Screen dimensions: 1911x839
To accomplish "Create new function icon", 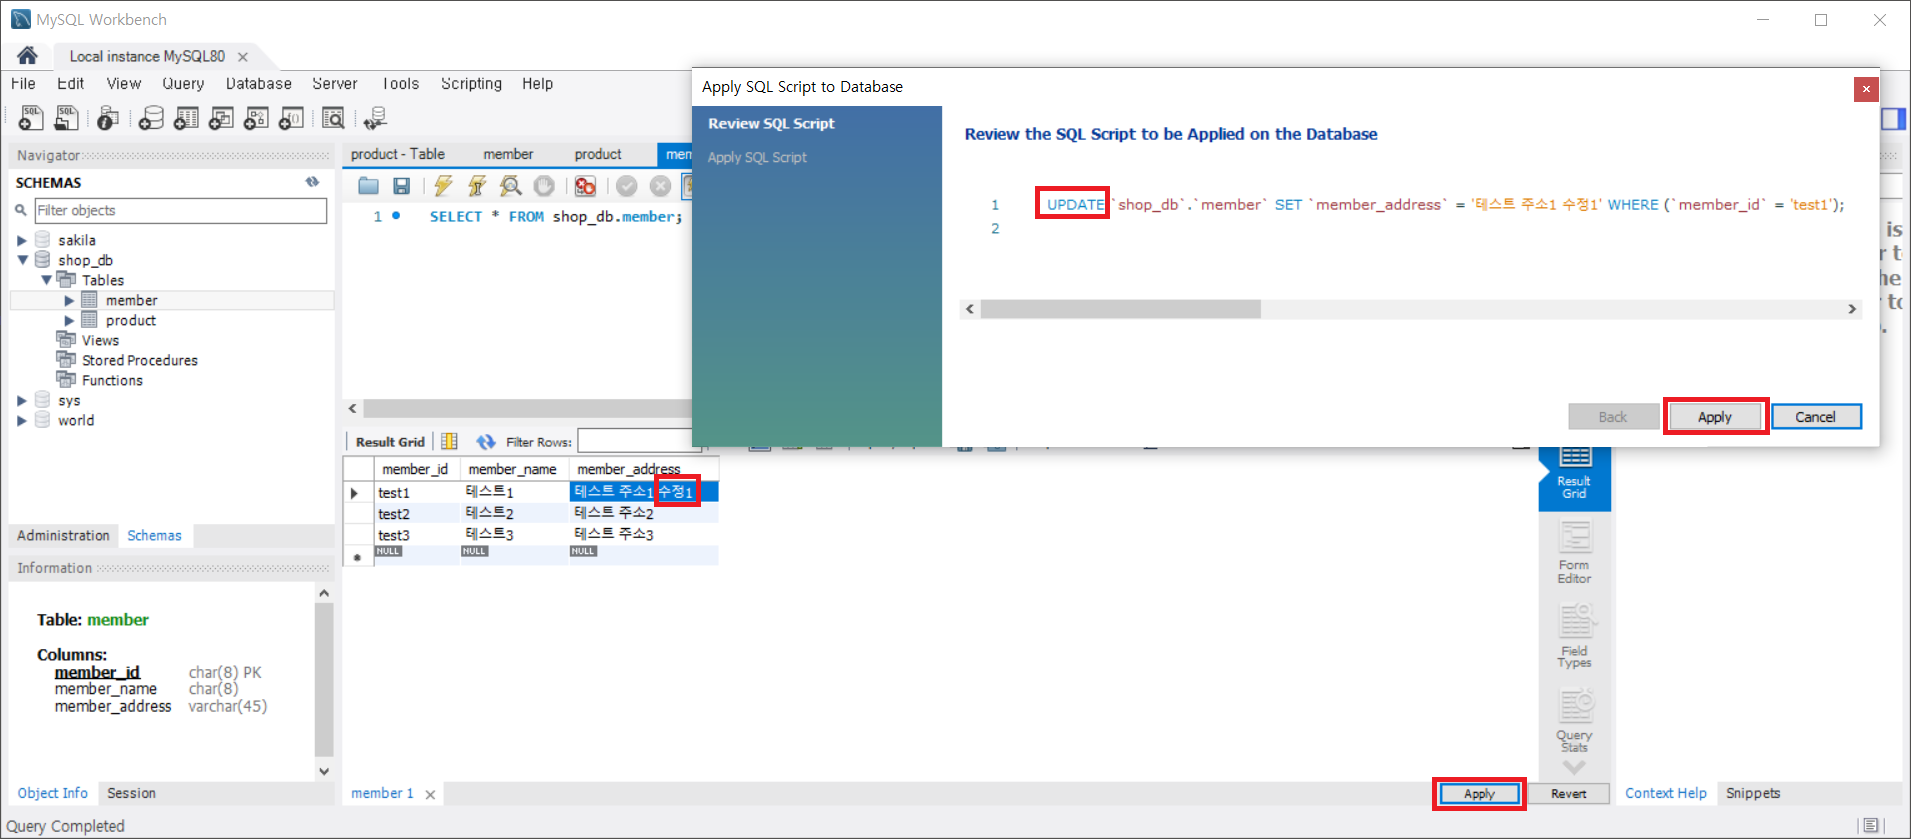I will [x=291, y=118].
